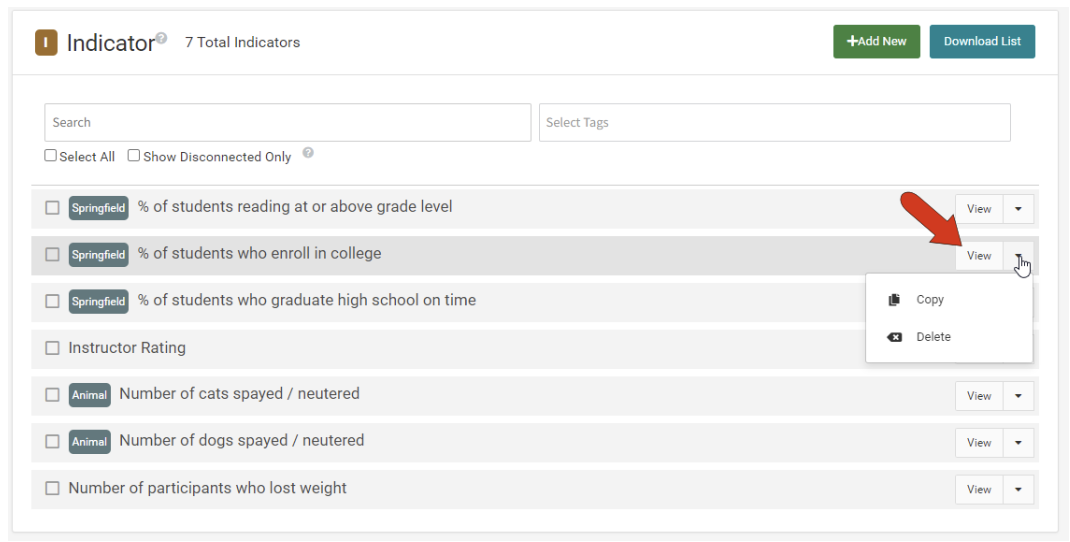Choose Delete from the open menu
This screenshot has height=542, width=1070.
(x=933, y=337)
